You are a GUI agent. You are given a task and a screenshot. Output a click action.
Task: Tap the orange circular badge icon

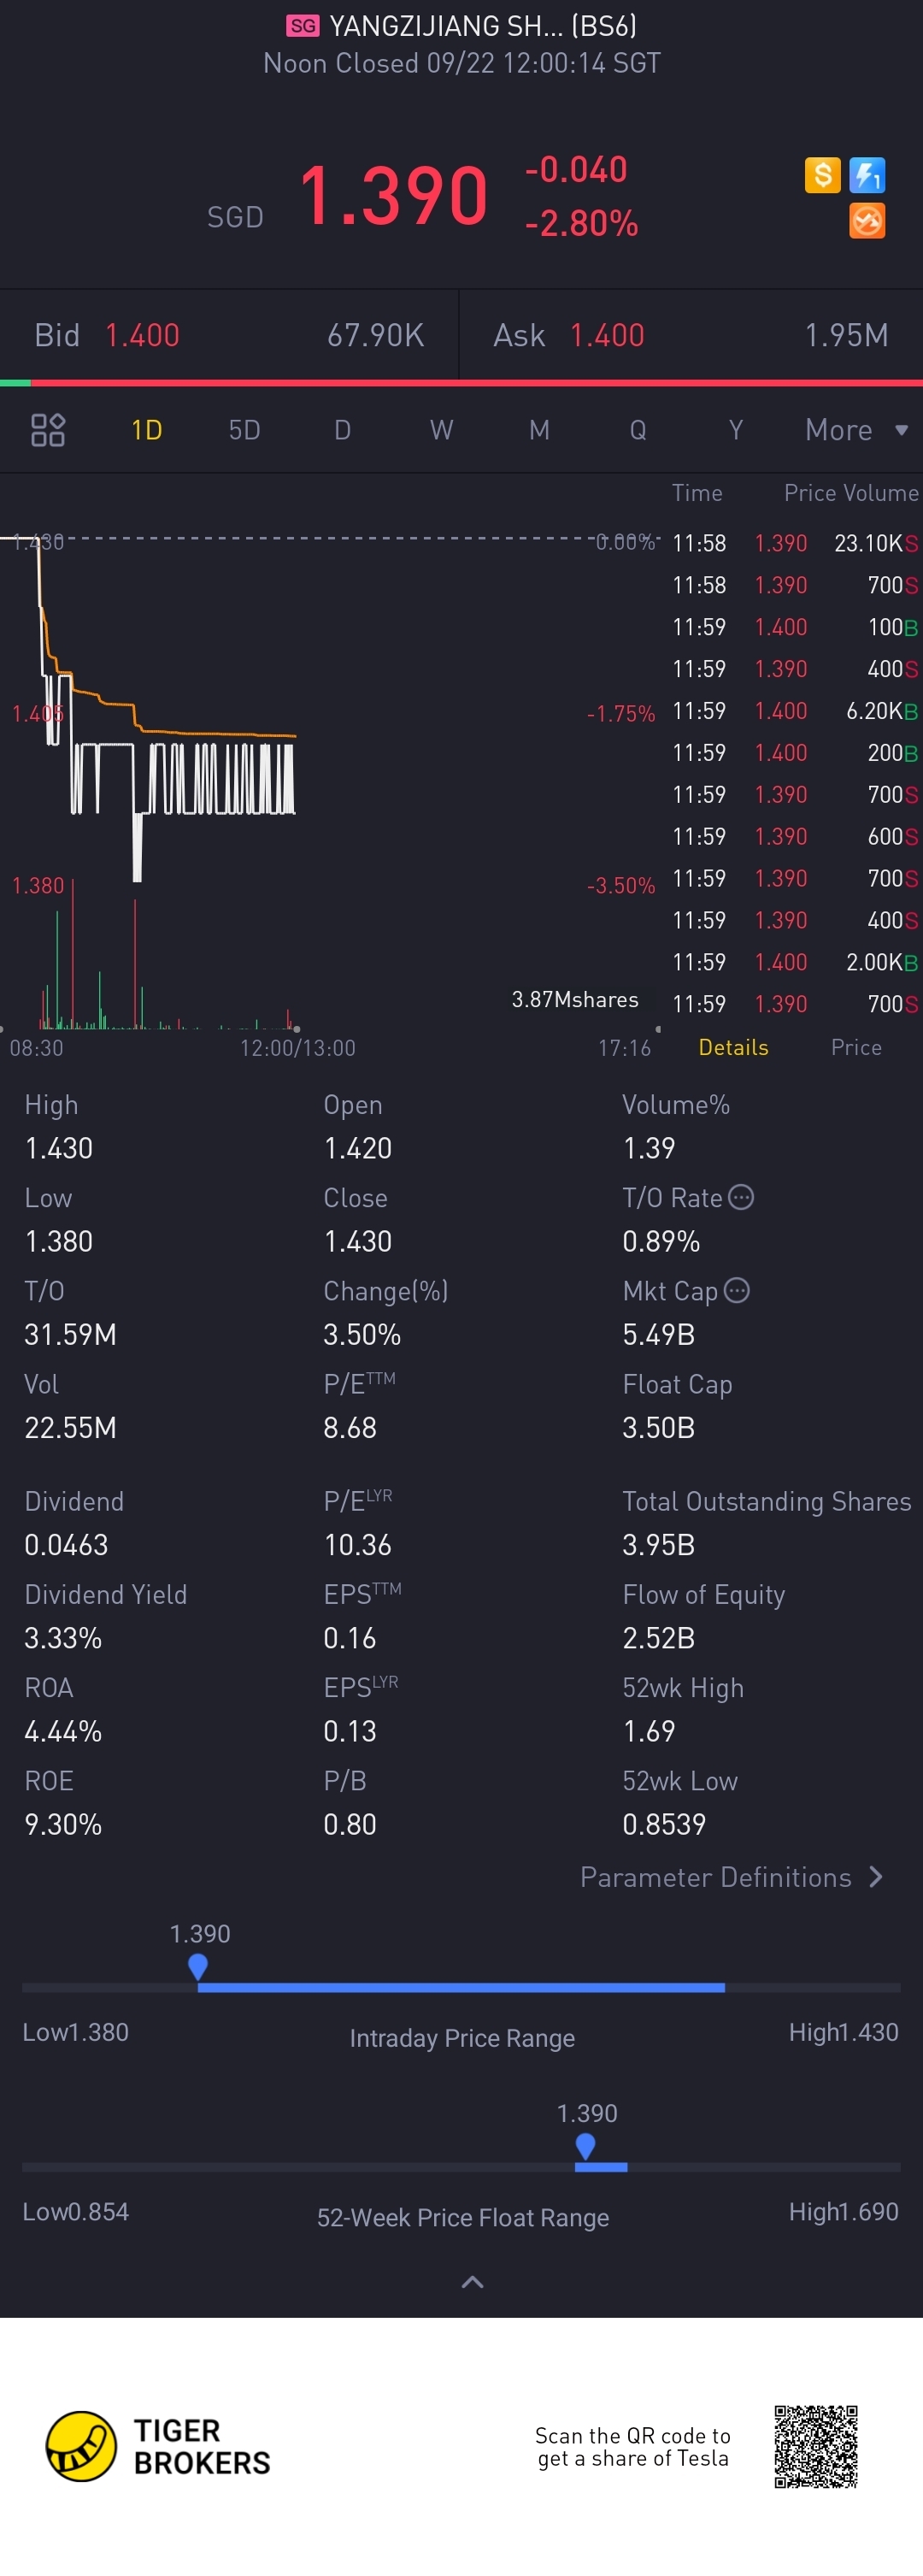pos(867,220)
